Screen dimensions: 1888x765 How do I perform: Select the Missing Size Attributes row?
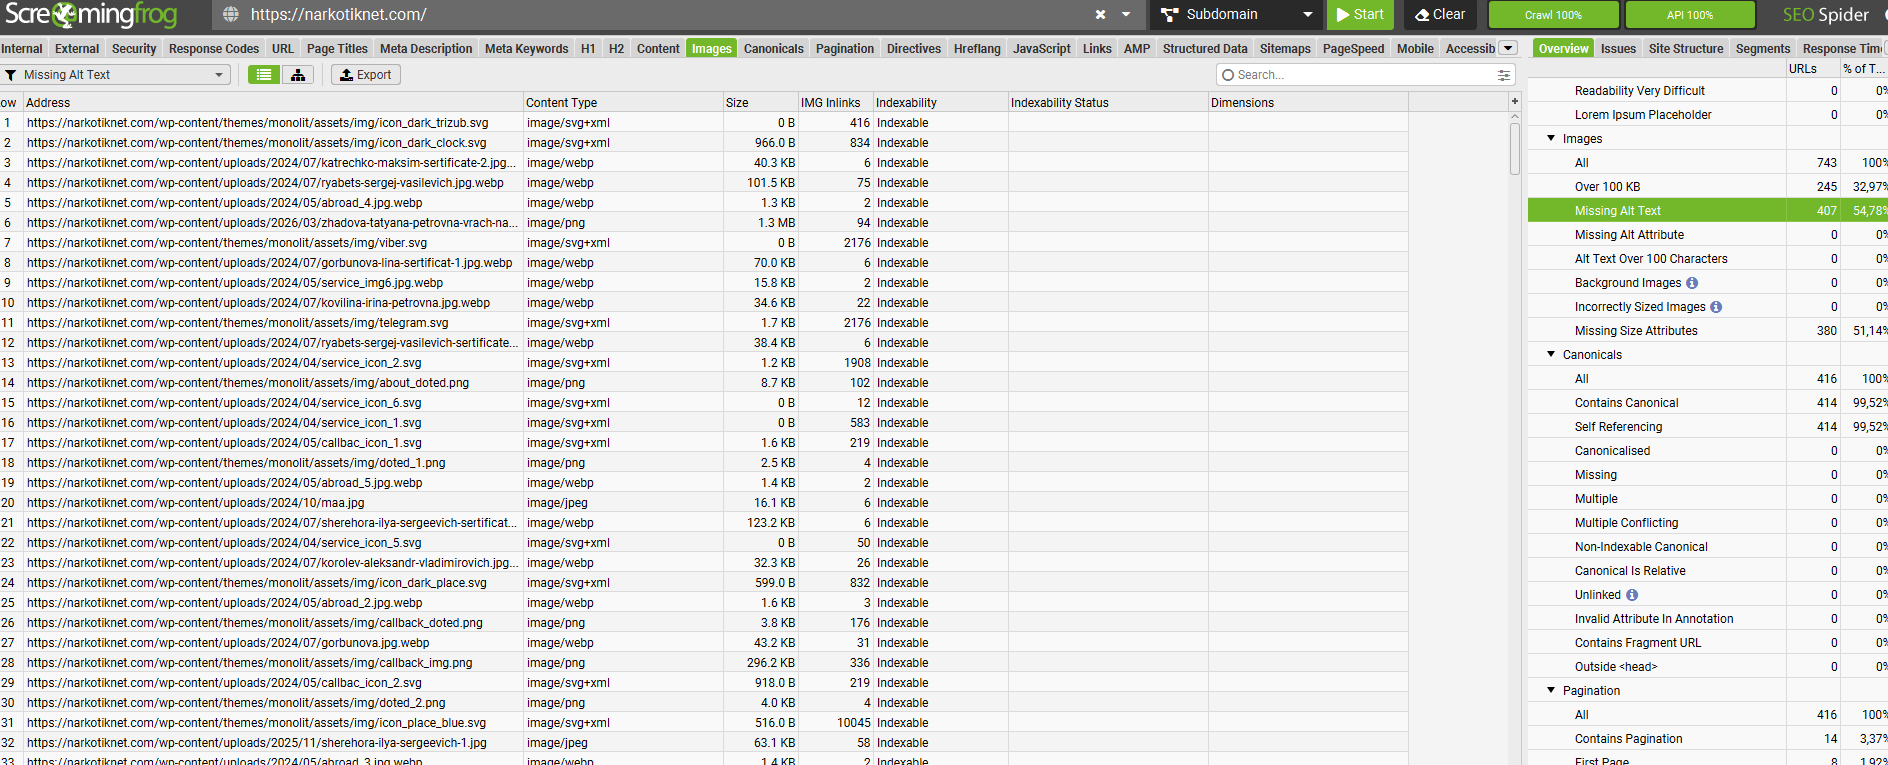coord(1708,331)
